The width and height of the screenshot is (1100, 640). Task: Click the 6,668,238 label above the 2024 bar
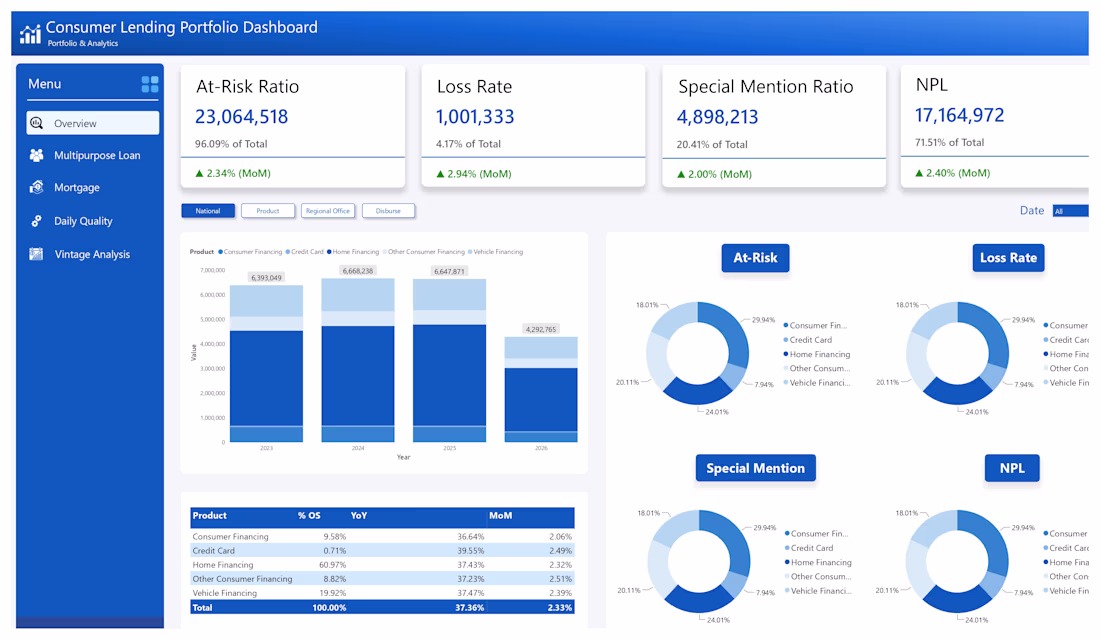(x=358, y=271)
